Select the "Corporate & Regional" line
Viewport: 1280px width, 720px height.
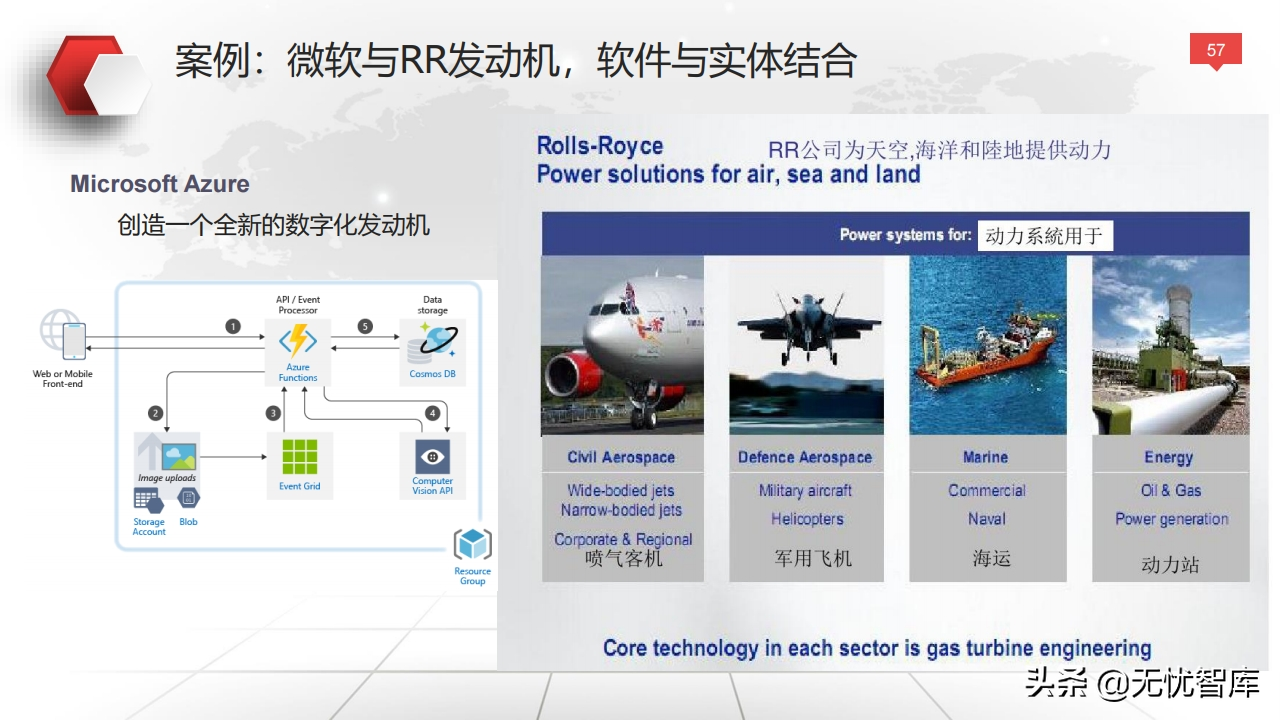pos(623,539)
